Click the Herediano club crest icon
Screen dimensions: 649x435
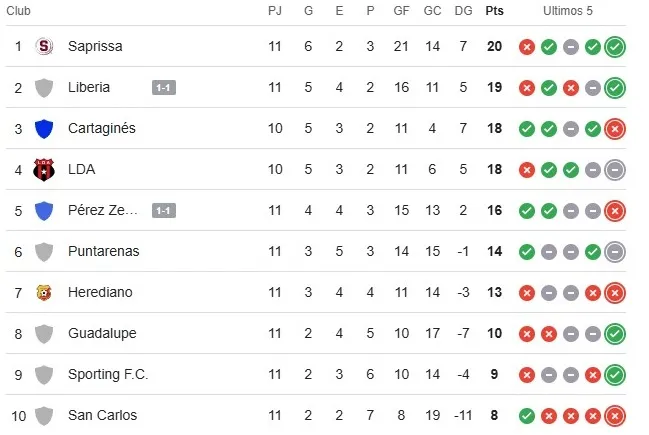coord(44,293)
